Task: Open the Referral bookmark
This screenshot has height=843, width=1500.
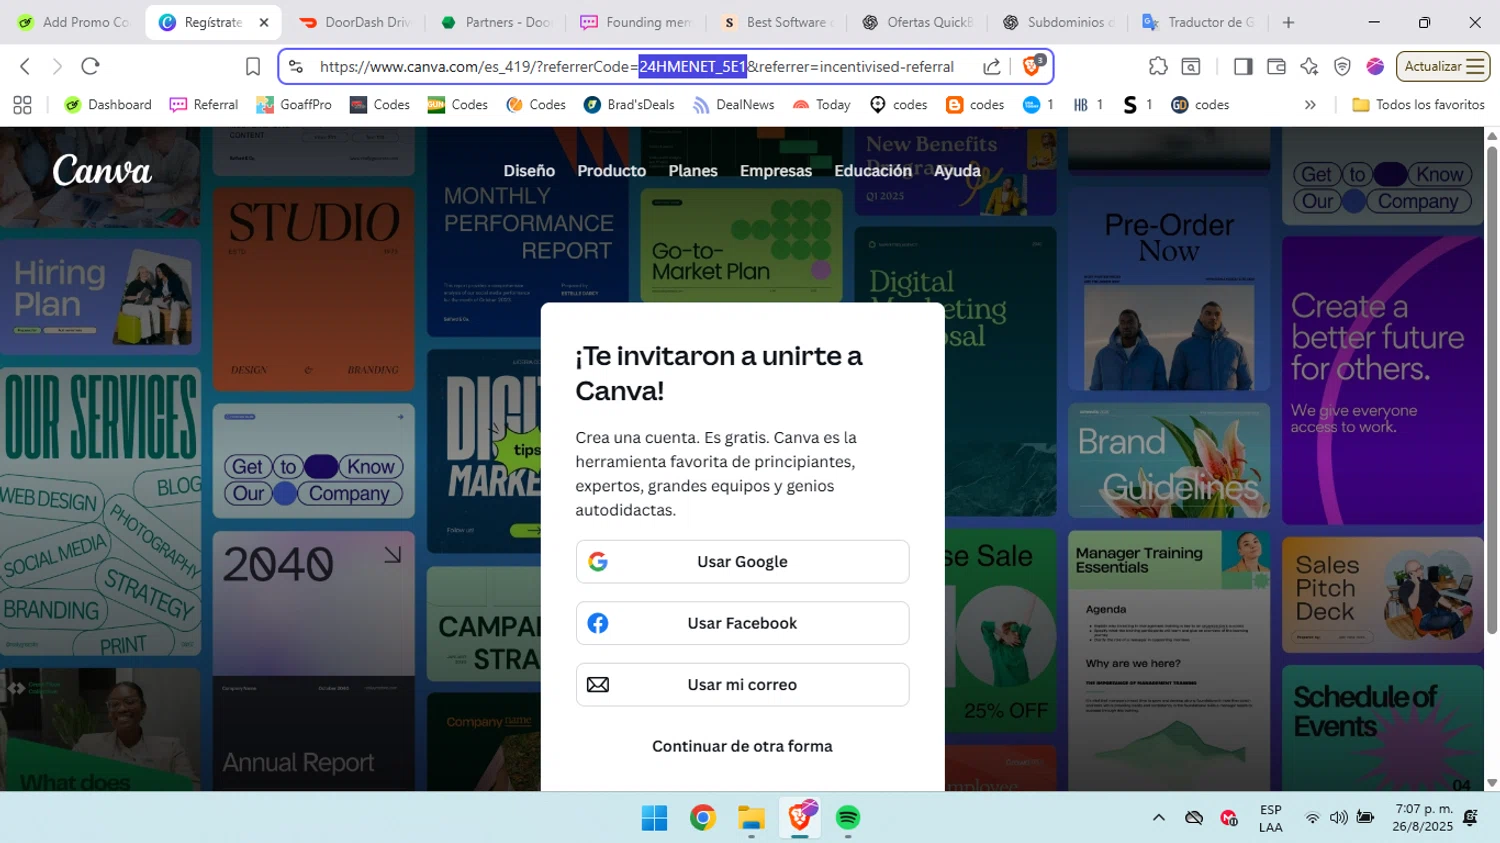Action: coord(204,104)
